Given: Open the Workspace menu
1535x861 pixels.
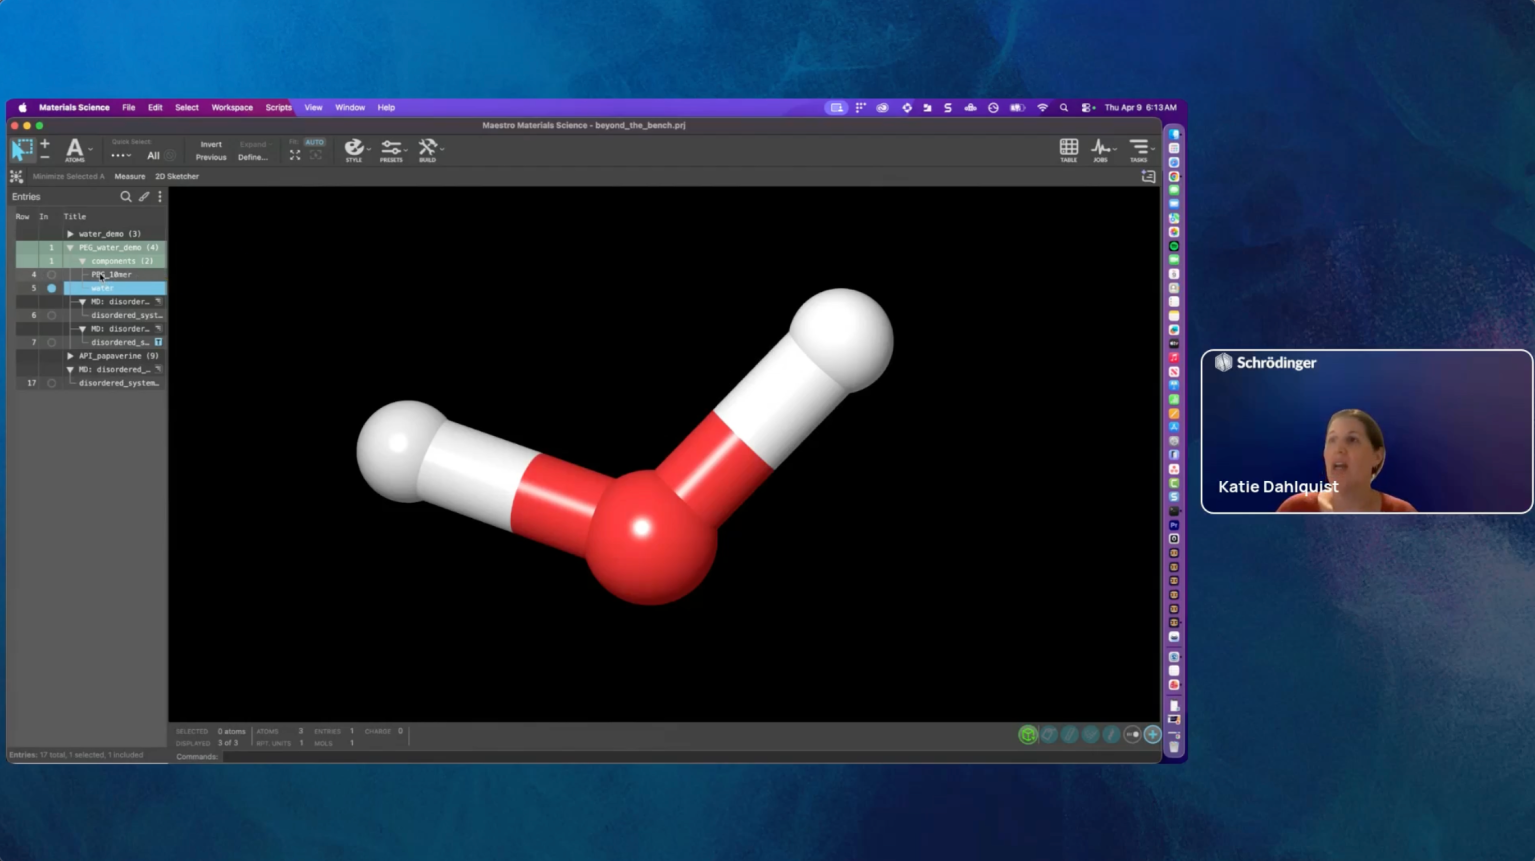Looking at the screenshot, I should point(232,107).
